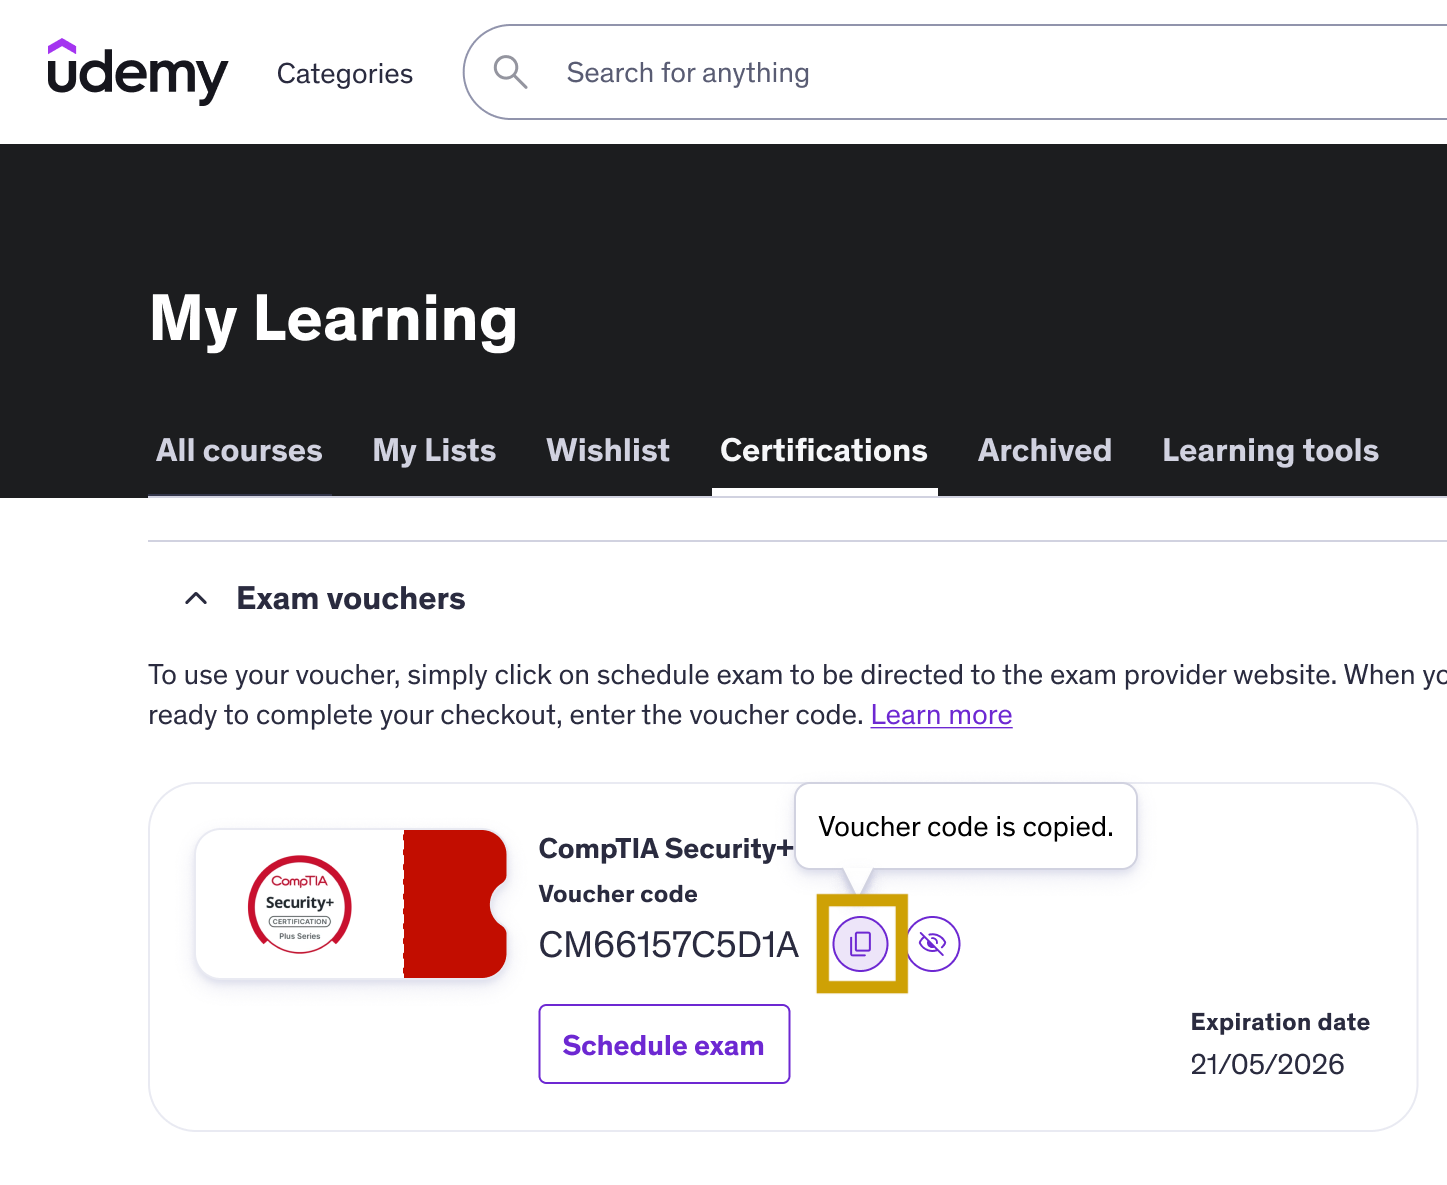Click the Schedule exam button
The width and height of the screenshot is (1447, 1185).
(664, 1044)
